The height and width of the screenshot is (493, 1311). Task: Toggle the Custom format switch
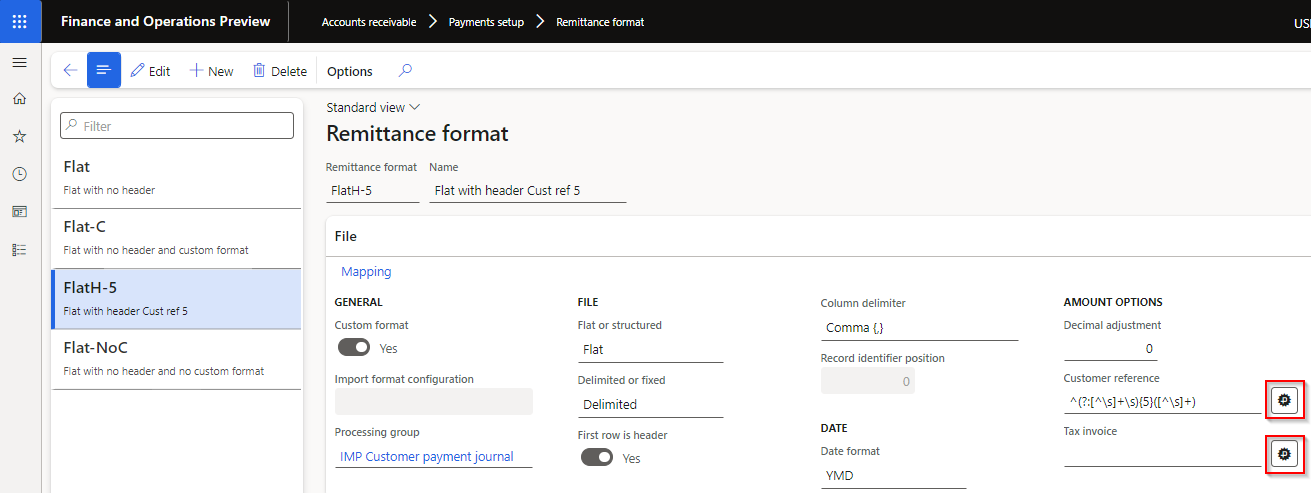[354, 347]
